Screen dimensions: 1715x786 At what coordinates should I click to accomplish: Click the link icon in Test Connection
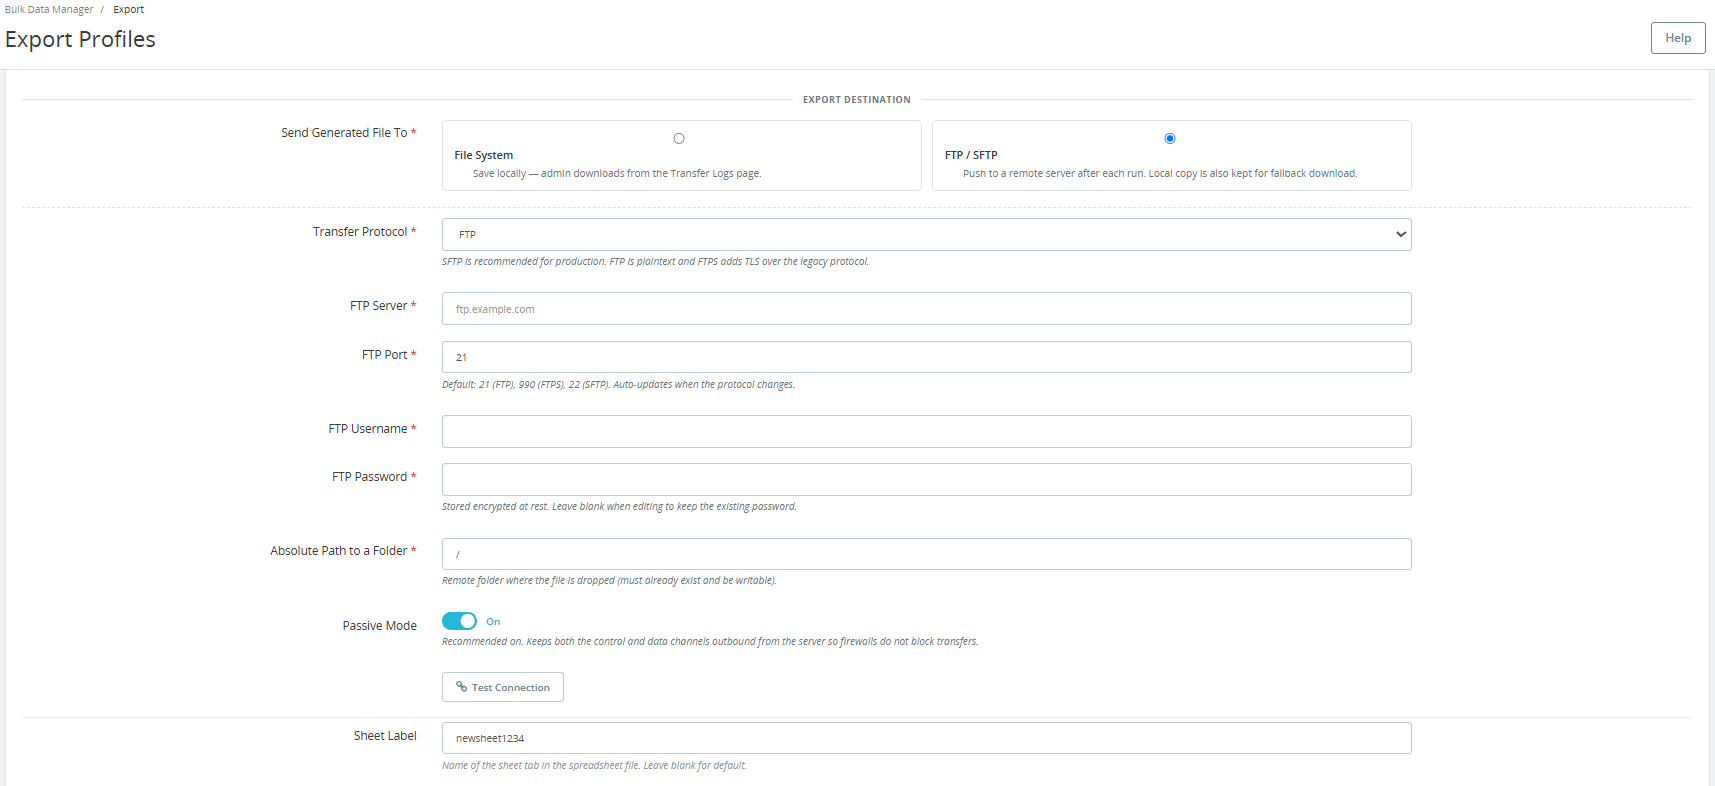pos(462,687)
